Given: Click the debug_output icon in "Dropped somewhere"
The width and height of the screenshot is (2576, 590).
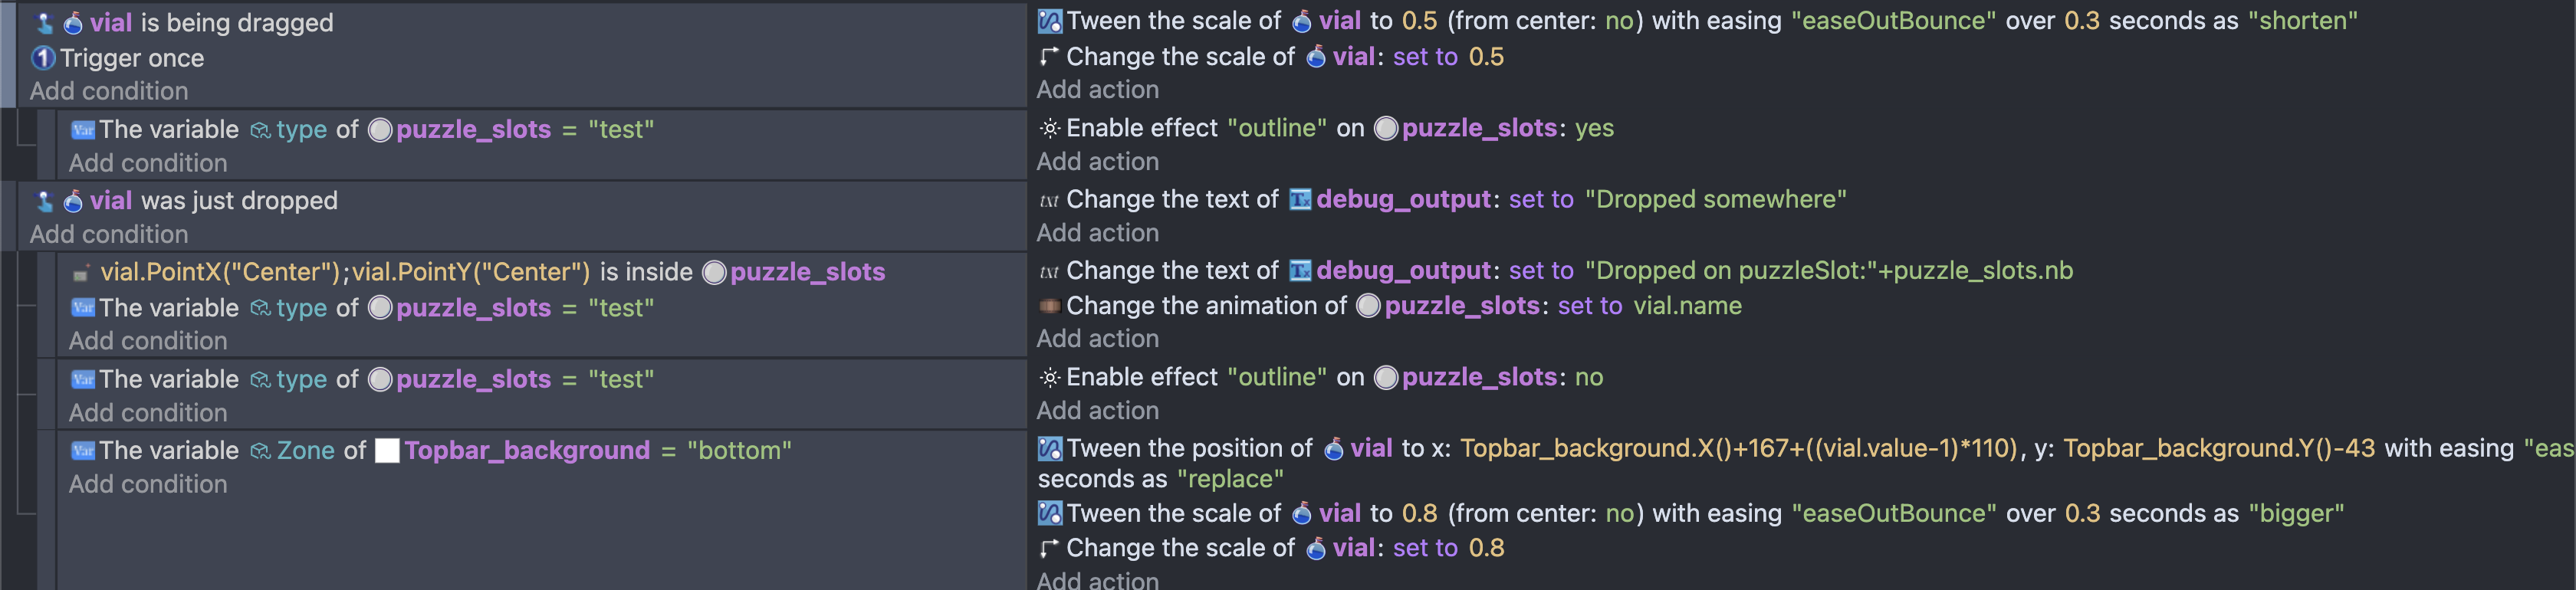Looking at the screenshot, I should 1299,200.
